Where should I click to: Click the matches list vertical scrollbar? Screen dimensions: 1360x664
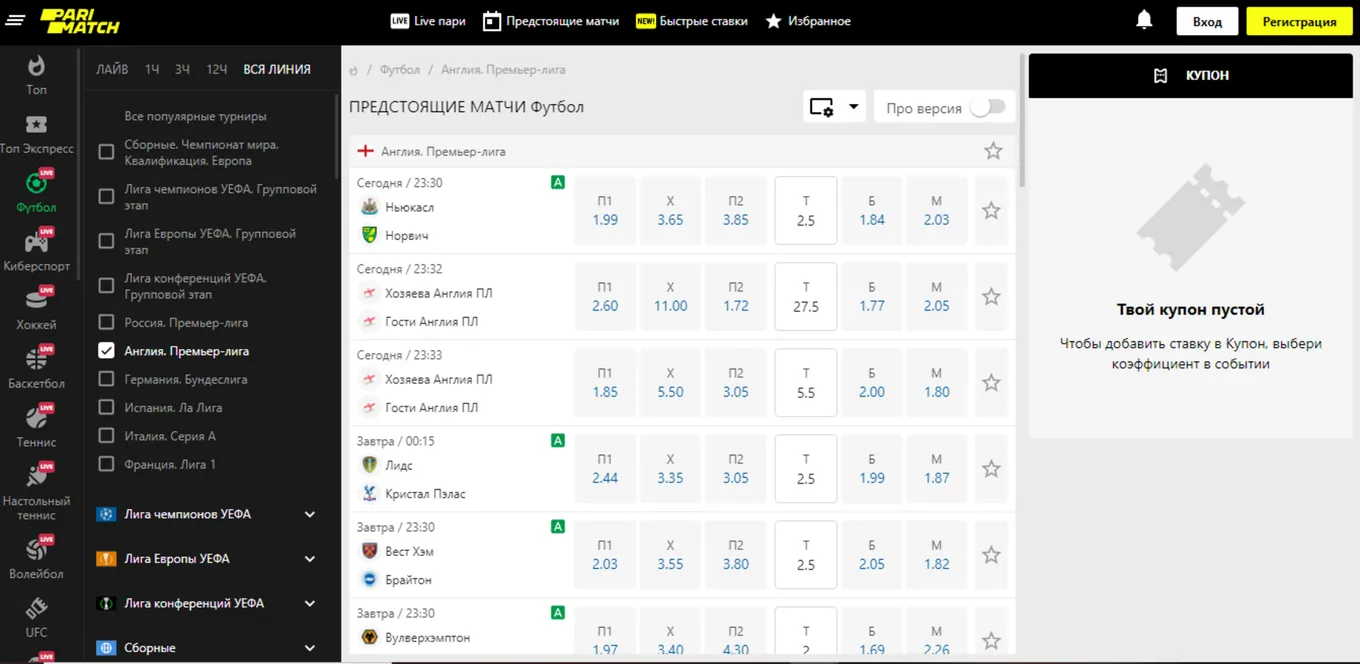tap(1021, 120)
